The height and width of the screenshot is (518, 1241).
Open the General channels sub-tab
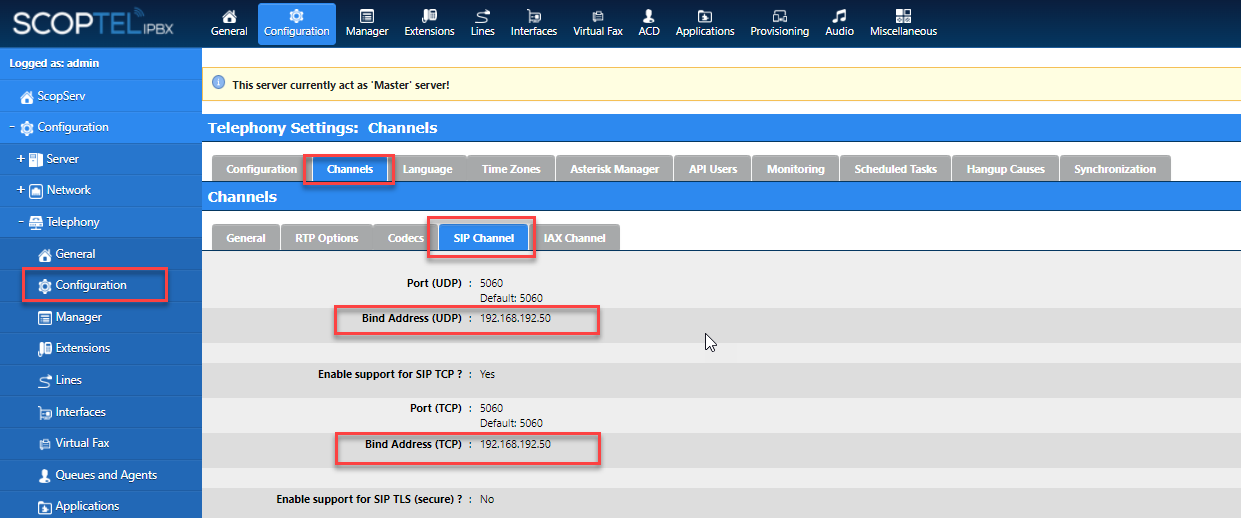[246, 238]
